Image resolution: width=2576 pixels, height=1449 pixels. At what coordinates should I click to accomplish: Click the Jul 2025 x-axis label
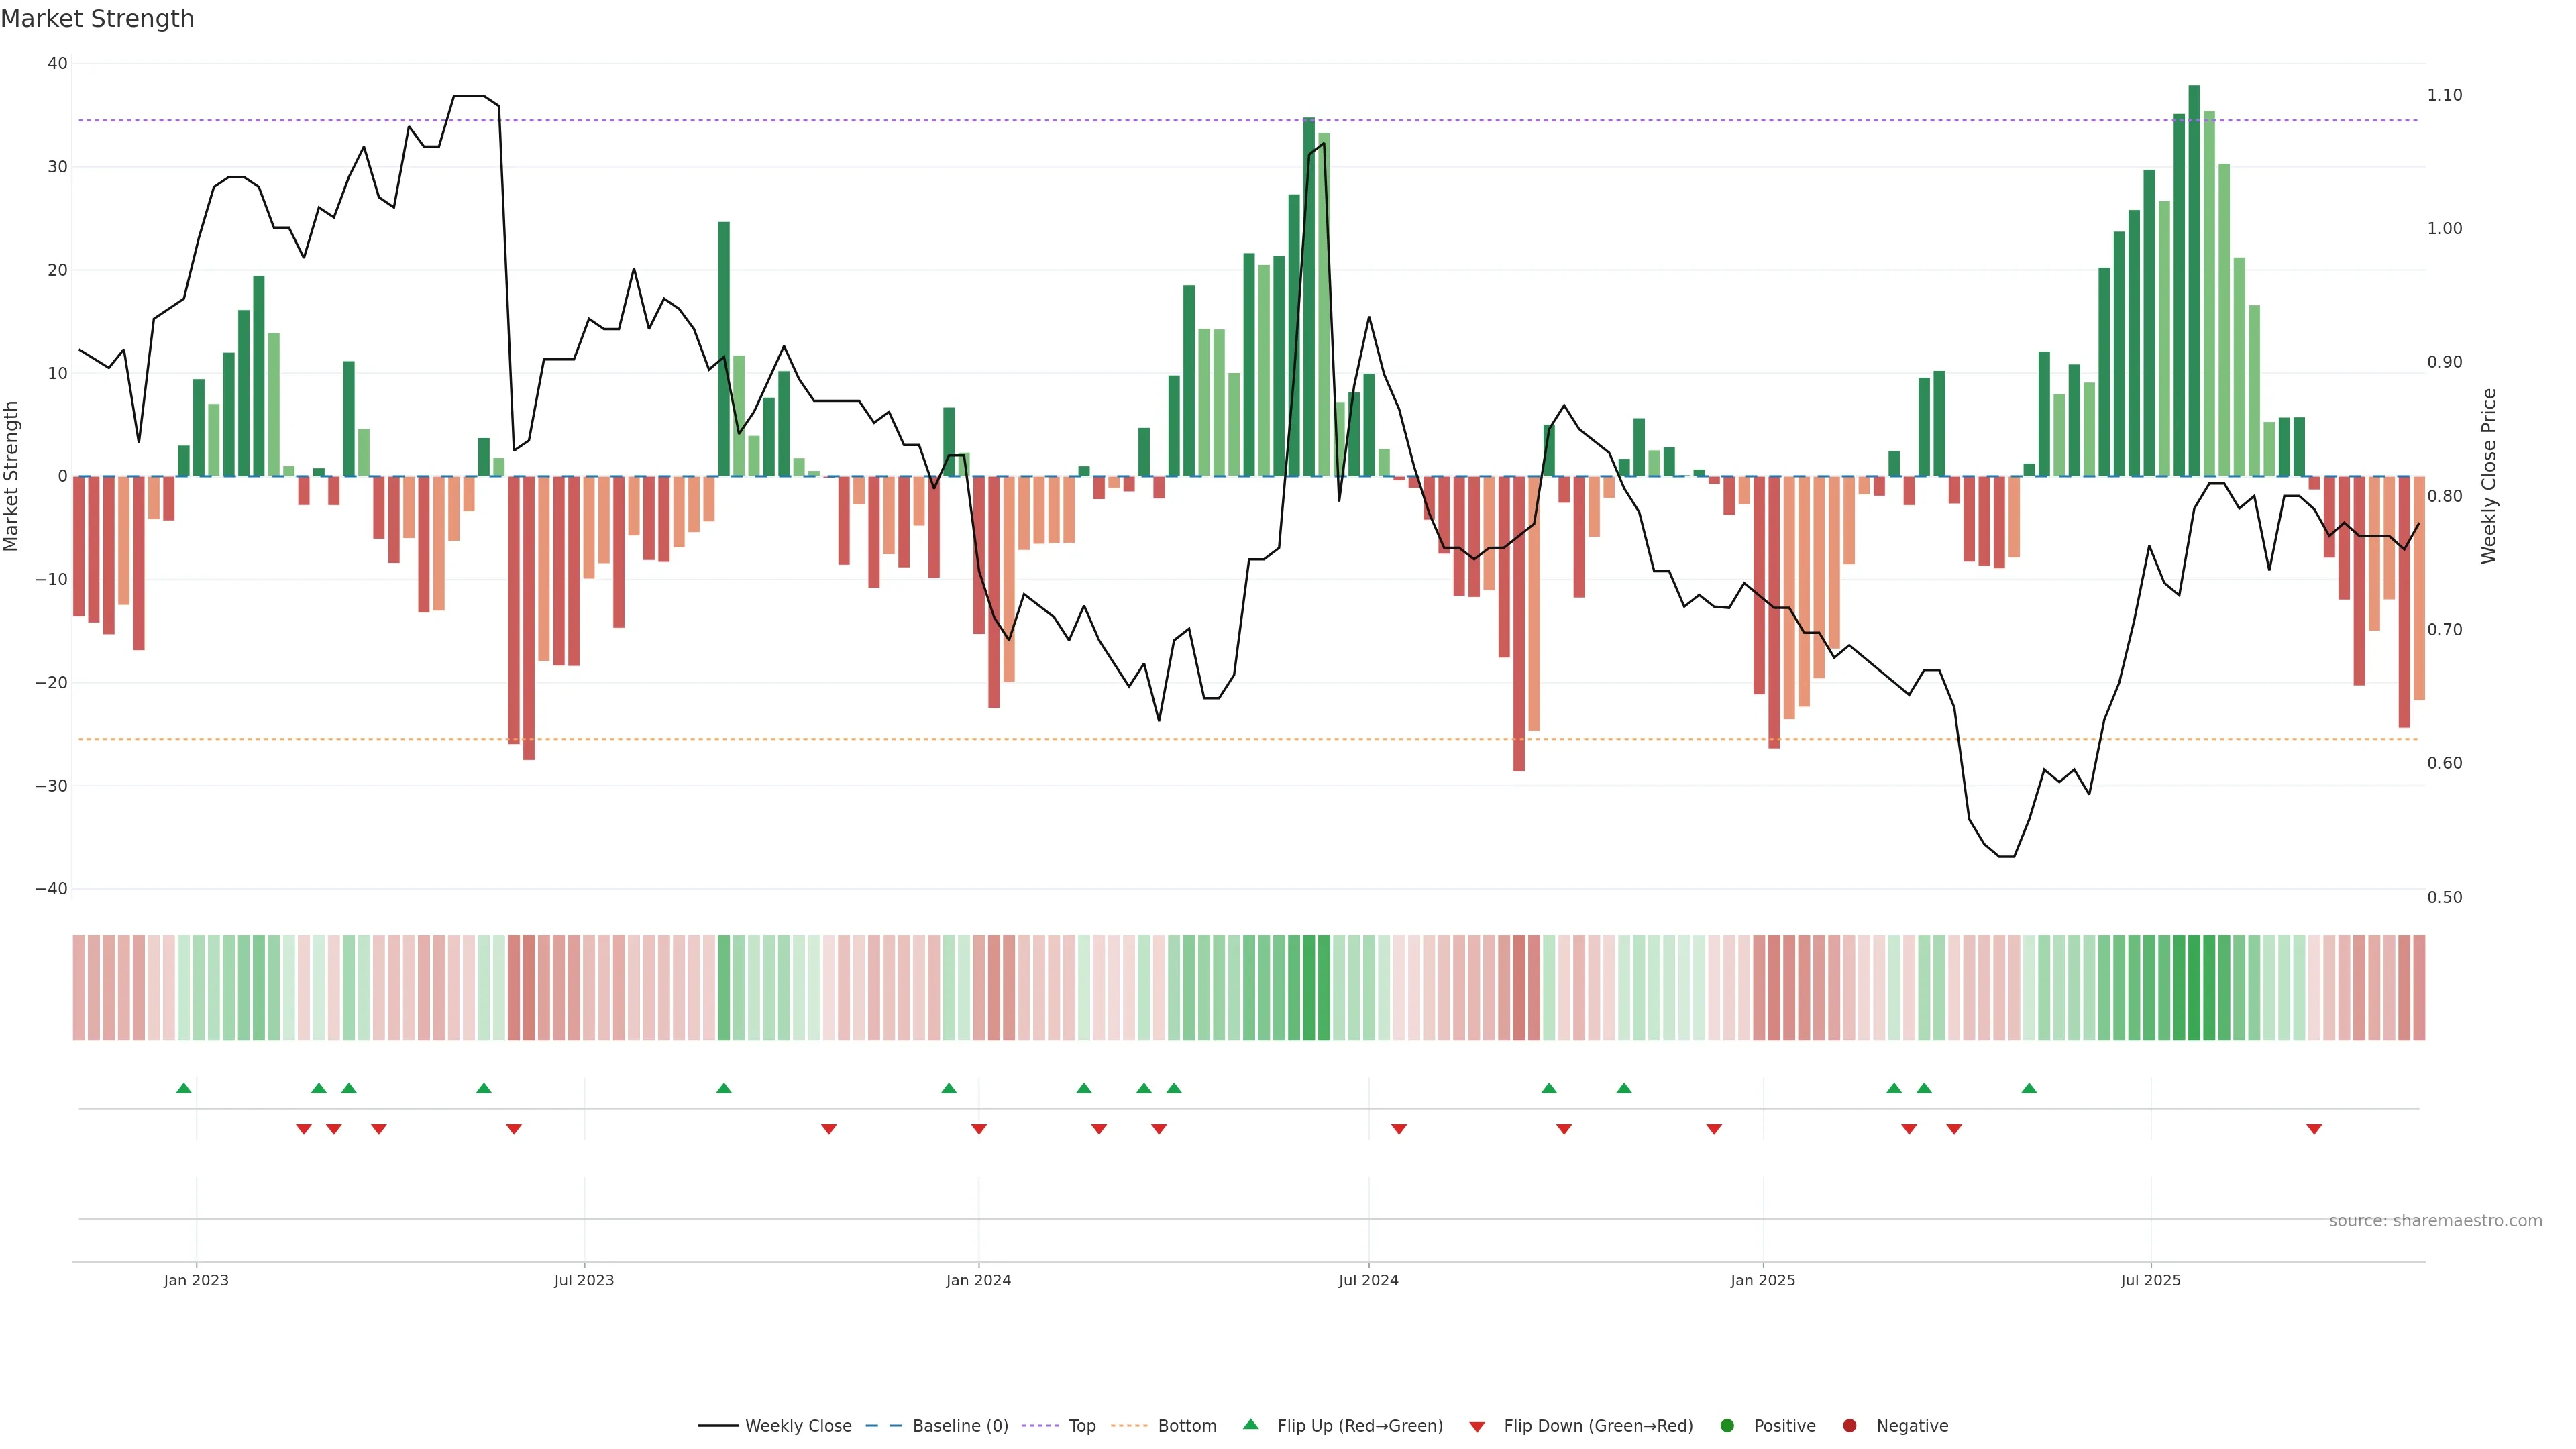pyautogui.click(x=2150, y=1280)
